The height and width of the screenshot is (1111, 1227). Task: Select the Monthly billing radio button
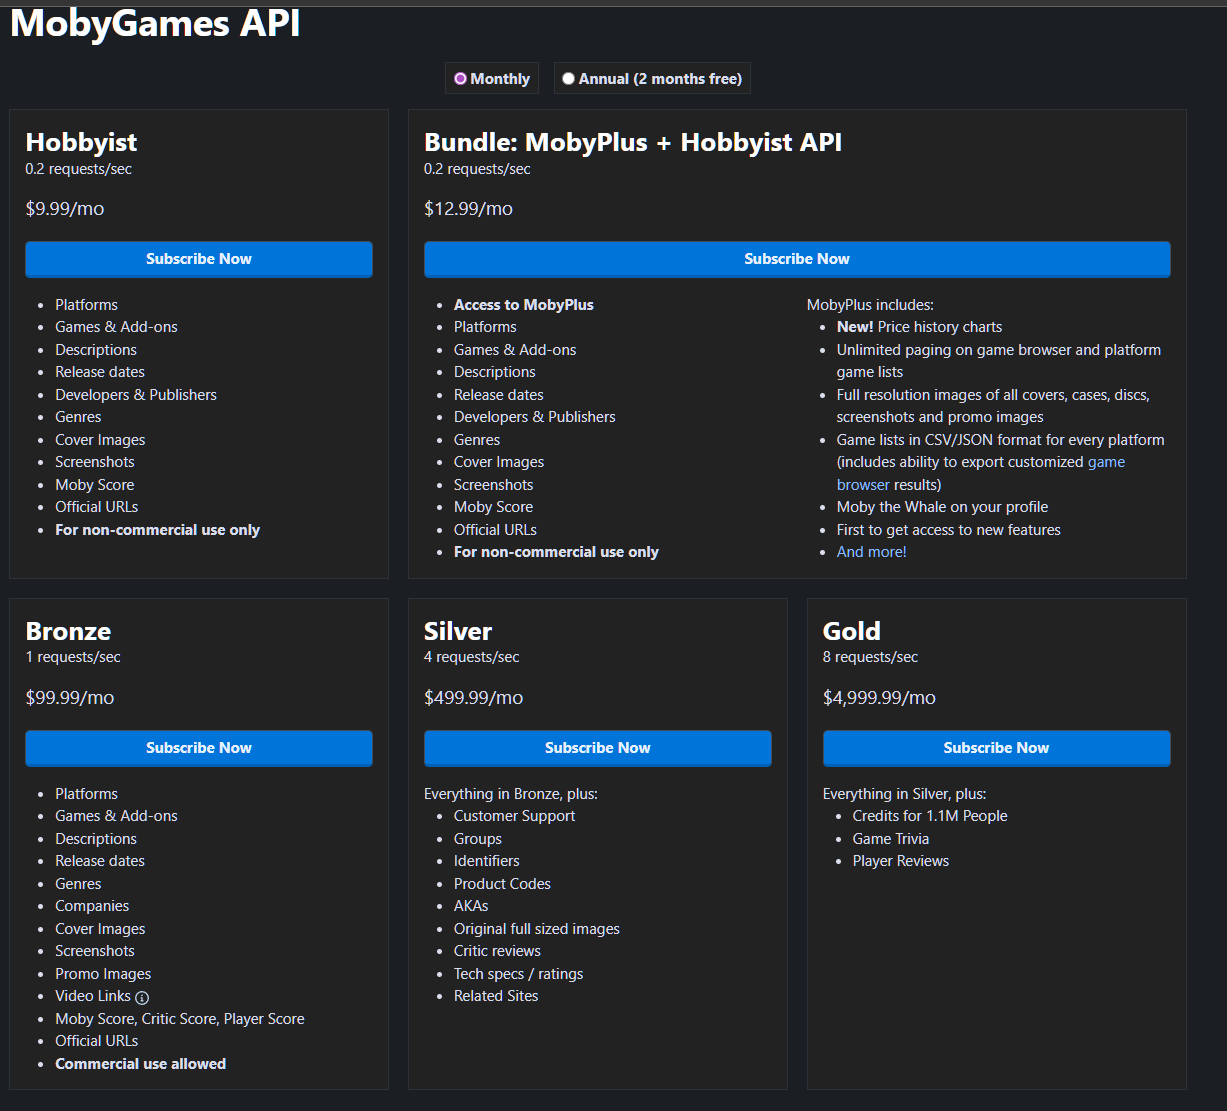[461, 79]
